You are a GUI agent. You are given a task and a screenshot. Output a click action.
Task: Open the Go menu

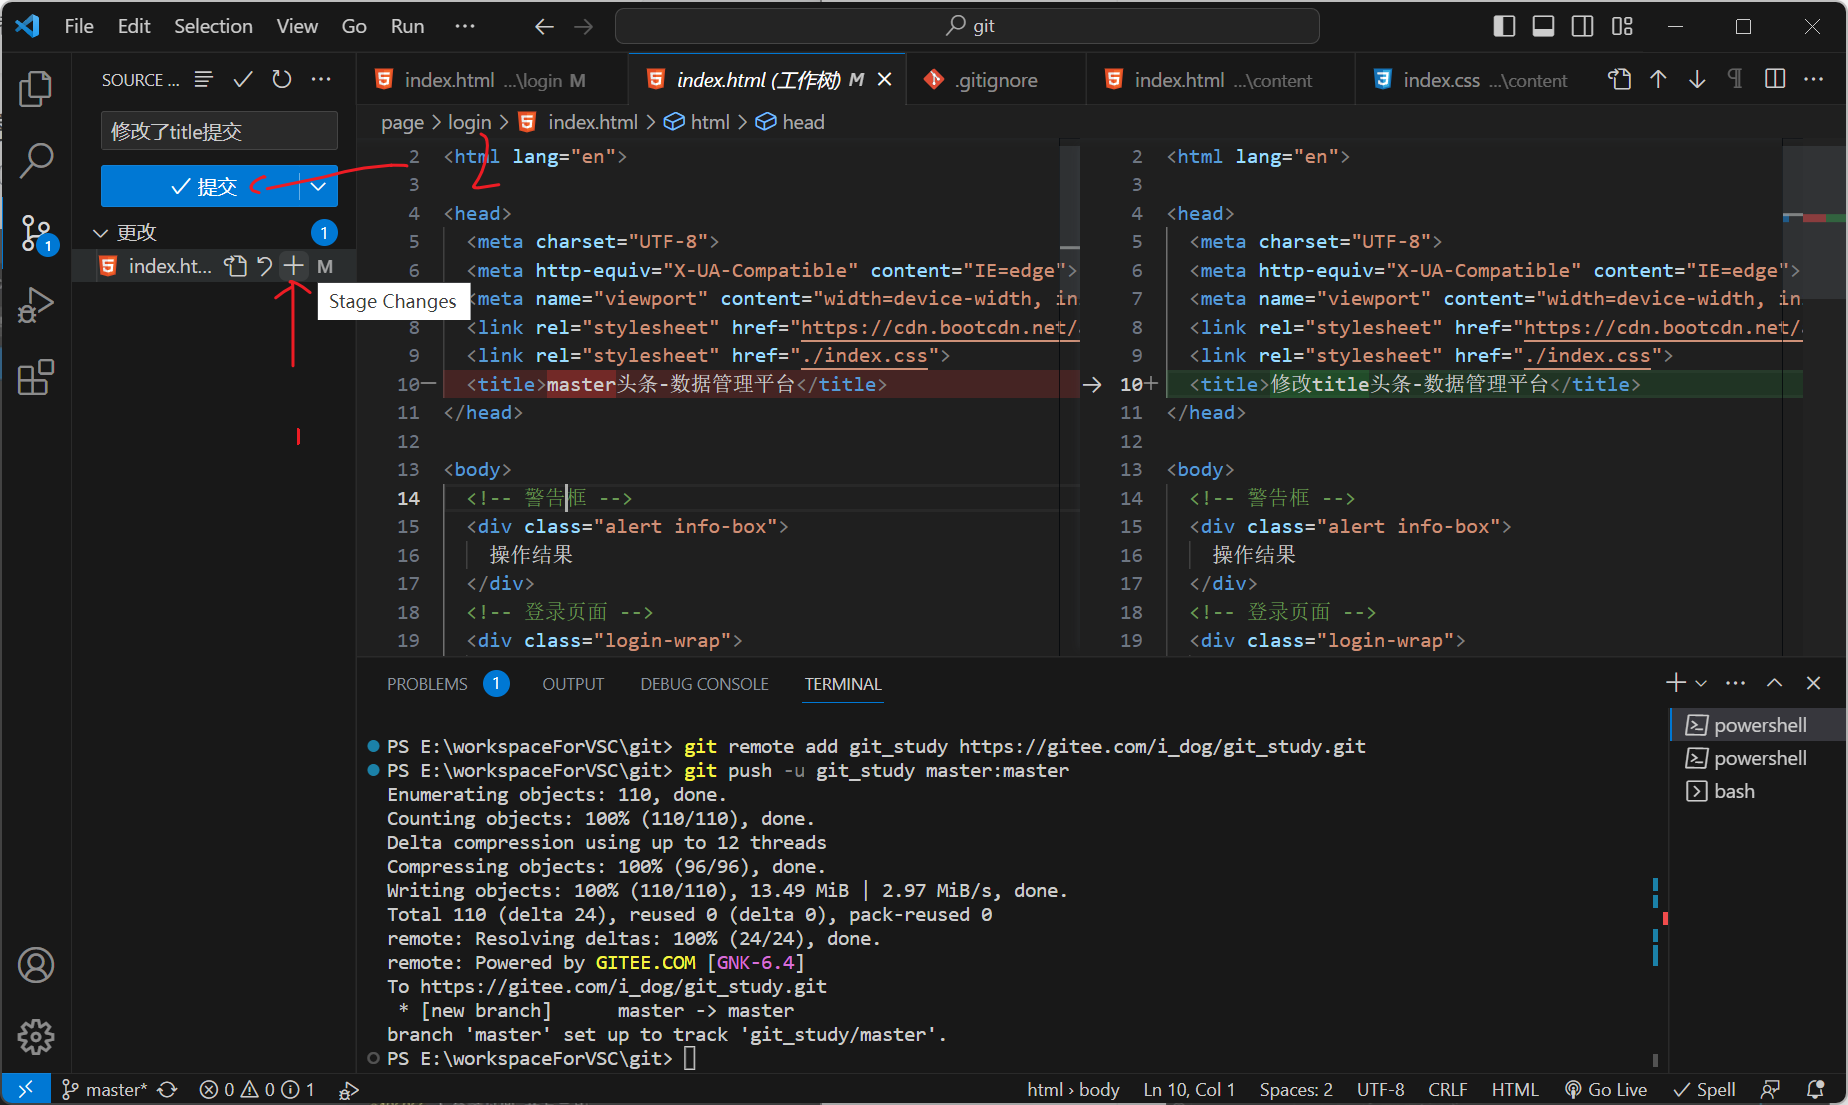(x=354, y=26)
